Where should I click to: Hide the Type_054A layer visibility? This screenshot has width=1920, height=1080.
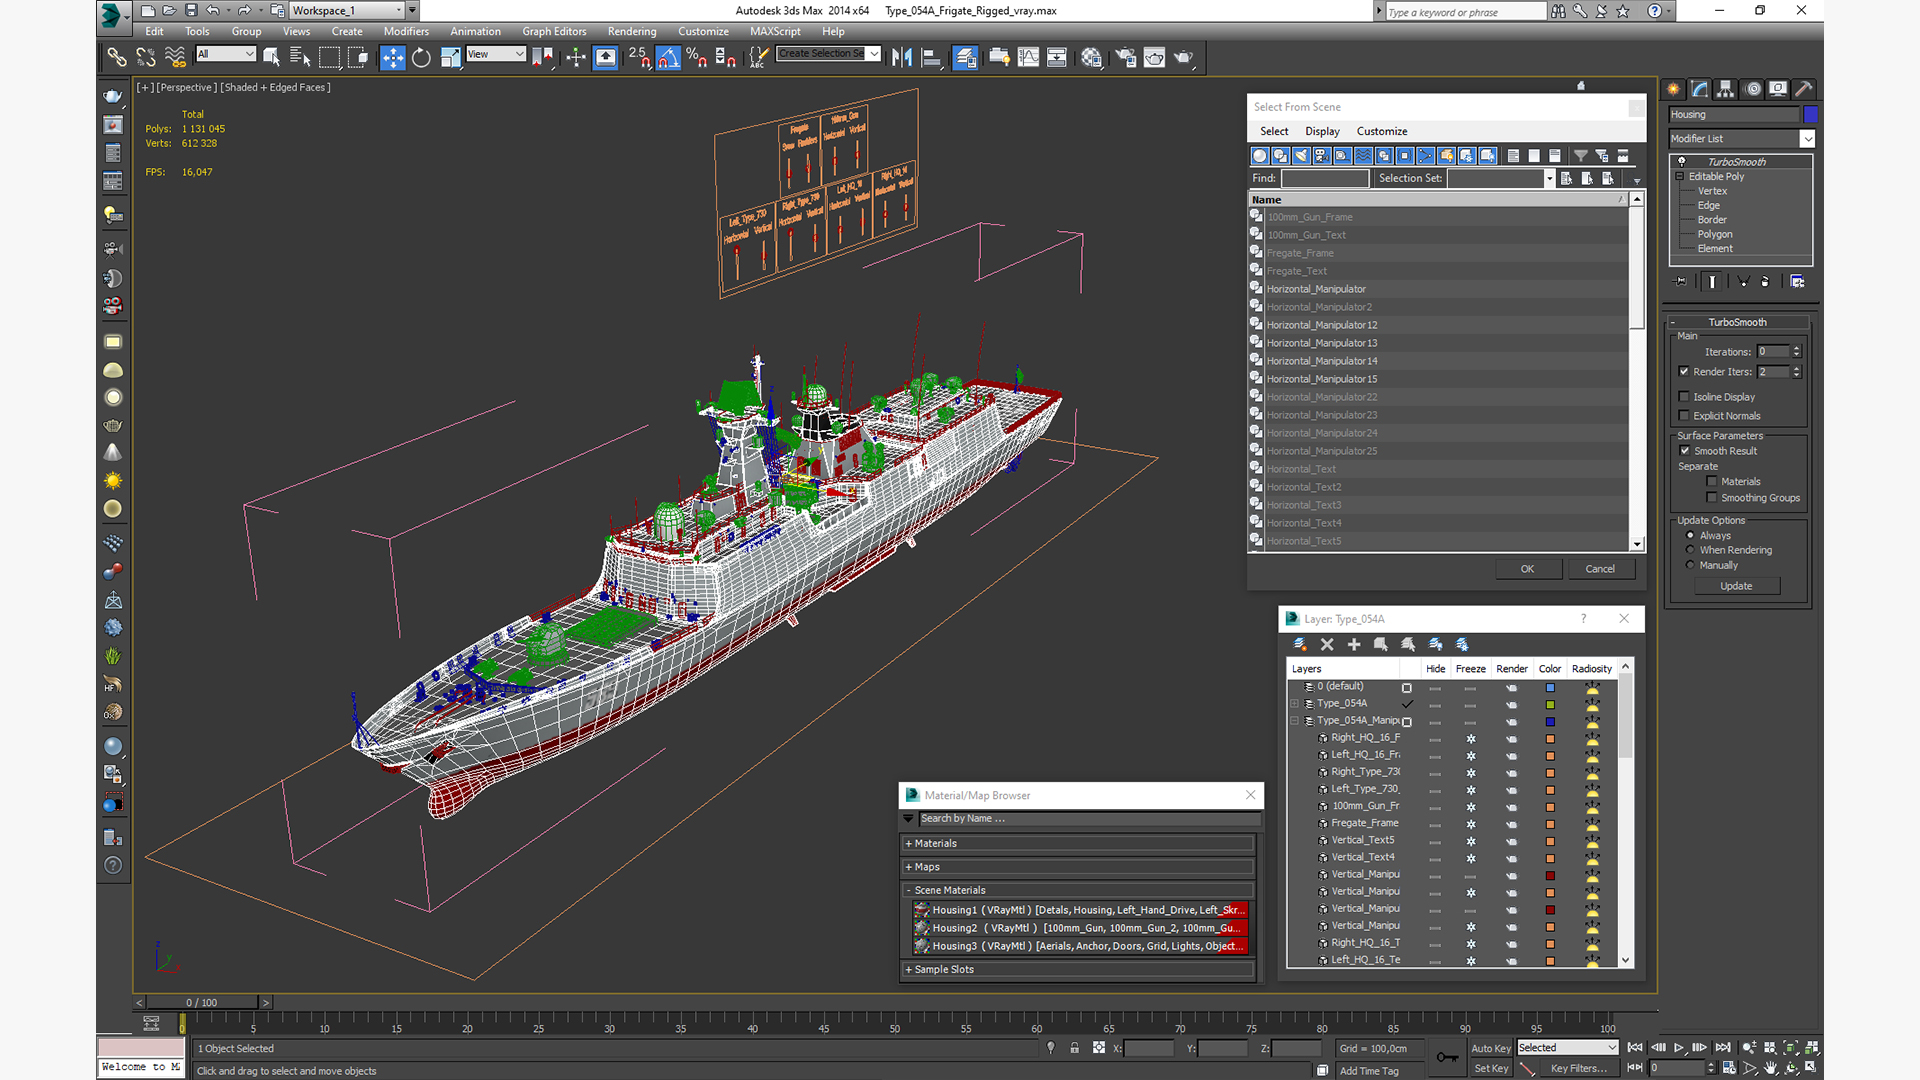(1435, 703)
